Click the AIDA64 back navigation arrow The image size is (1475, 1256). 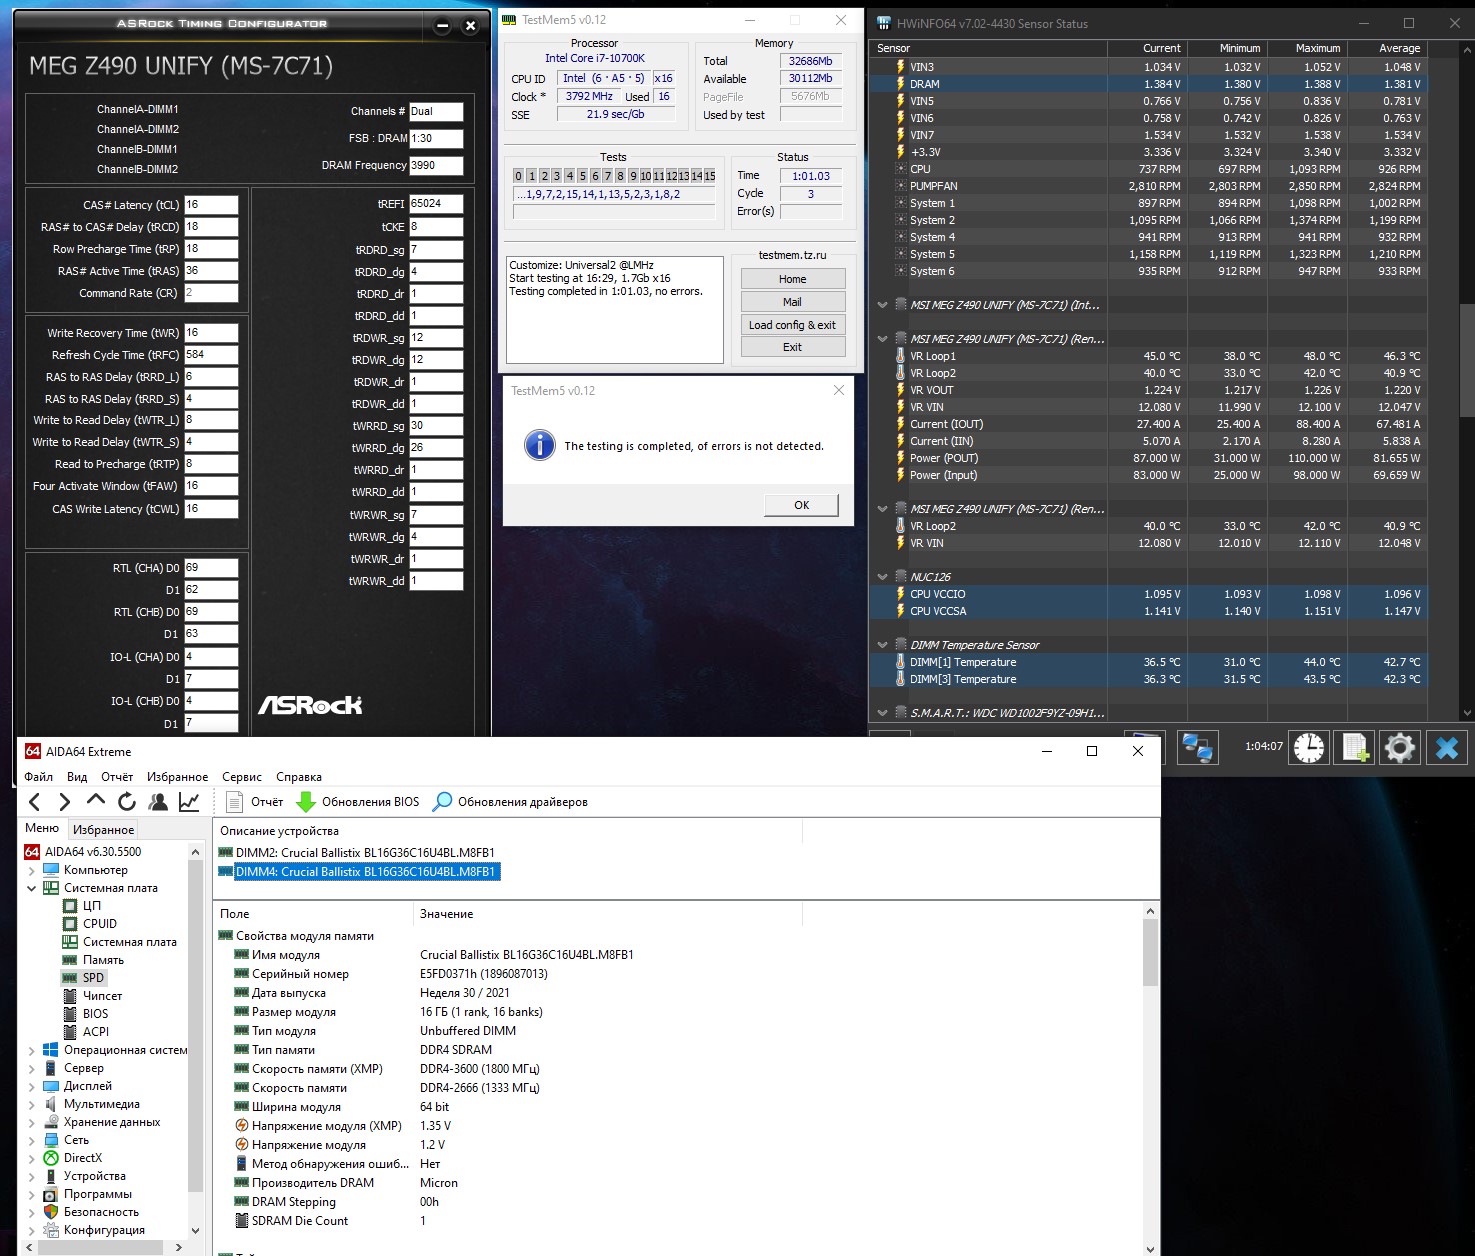pyautogui.click(x=35, y=801)
